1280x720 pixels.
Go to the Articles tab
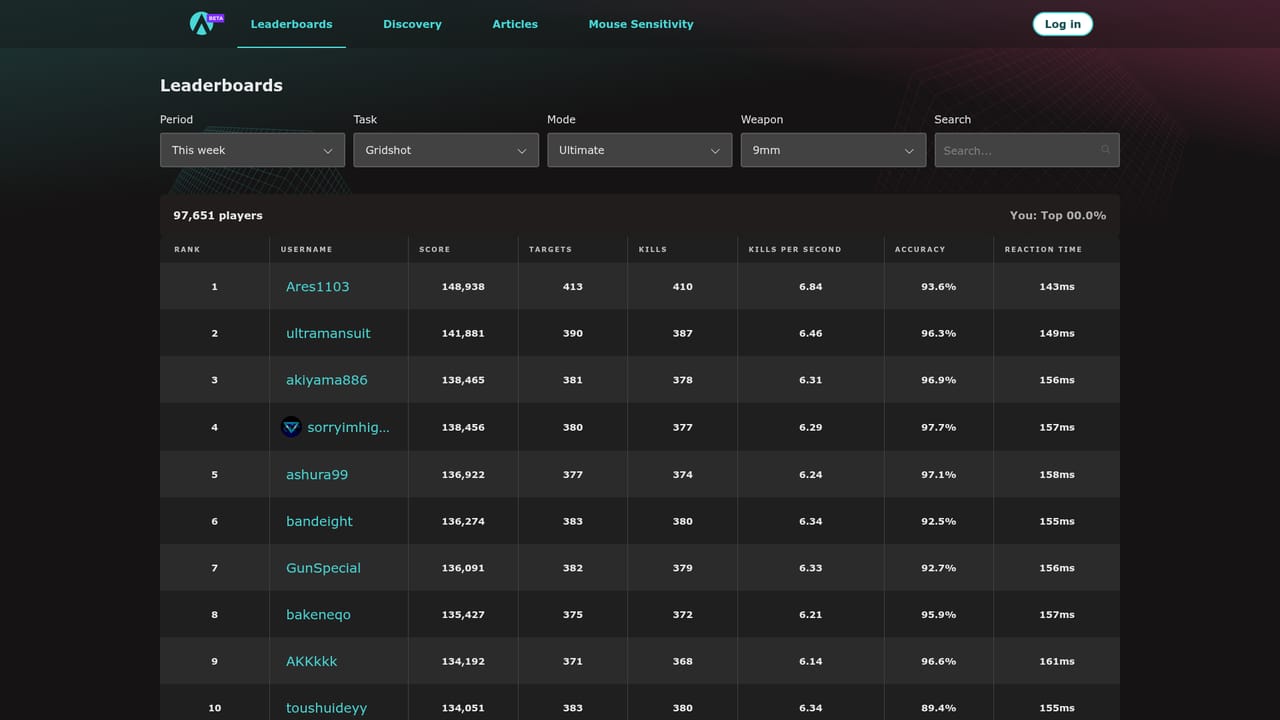pyautogui.click(x=515, y=24)
